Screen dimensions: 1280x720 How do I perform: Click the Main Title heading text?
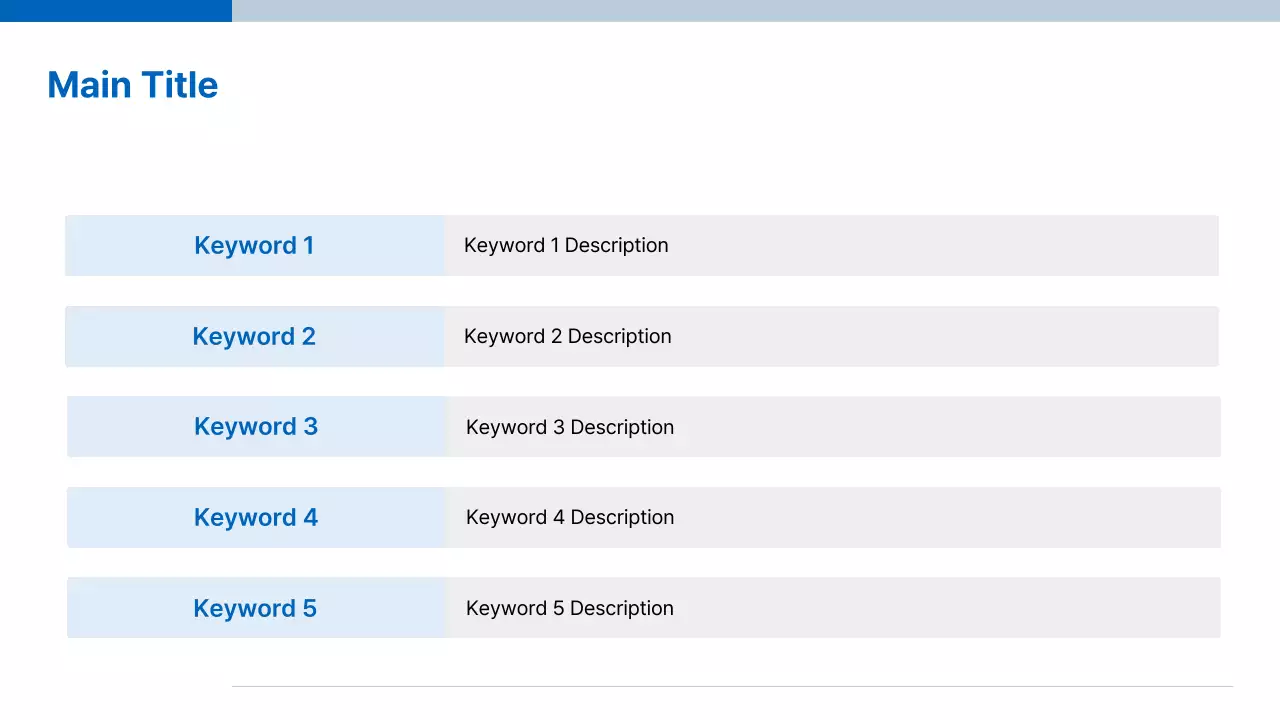click(x=133, y=85)
